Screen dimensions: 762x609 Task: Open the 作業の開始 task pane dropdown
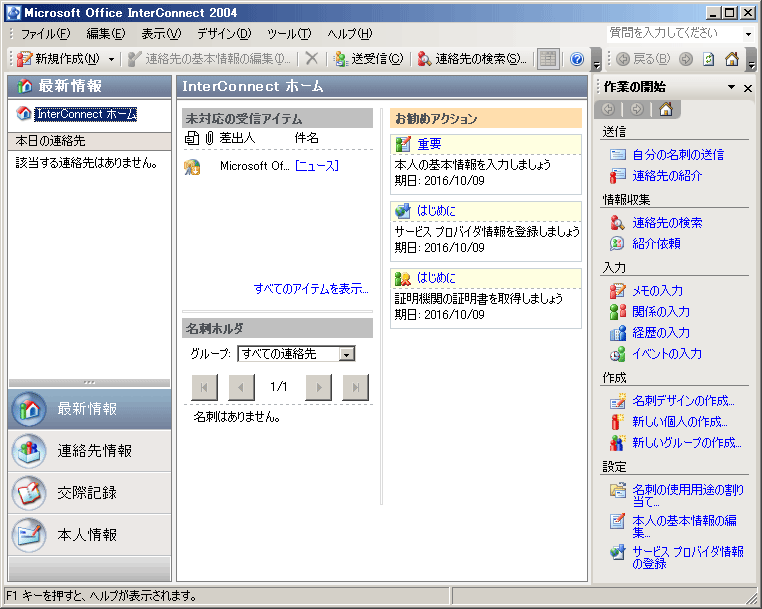pyautogui.click(x=731, y=87)
